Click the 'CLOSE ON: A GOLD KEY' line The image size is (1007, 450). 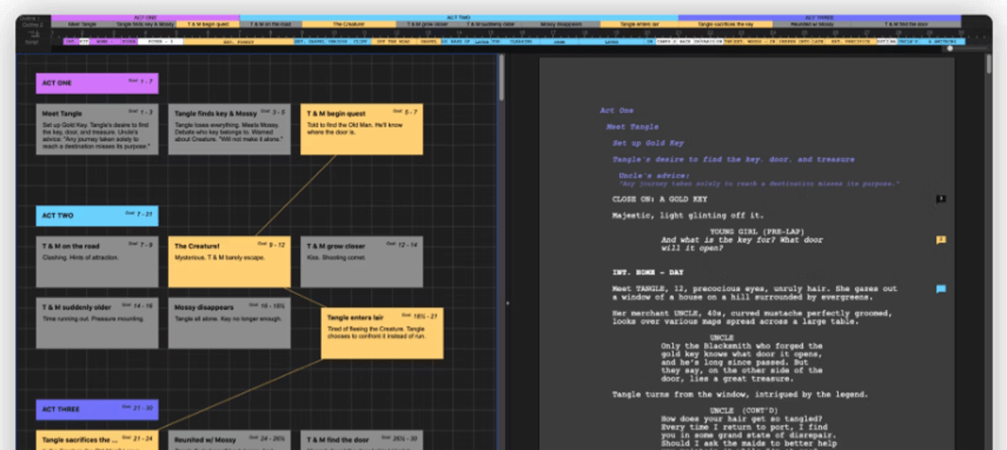pyautogui.click(x=660, y=199)
